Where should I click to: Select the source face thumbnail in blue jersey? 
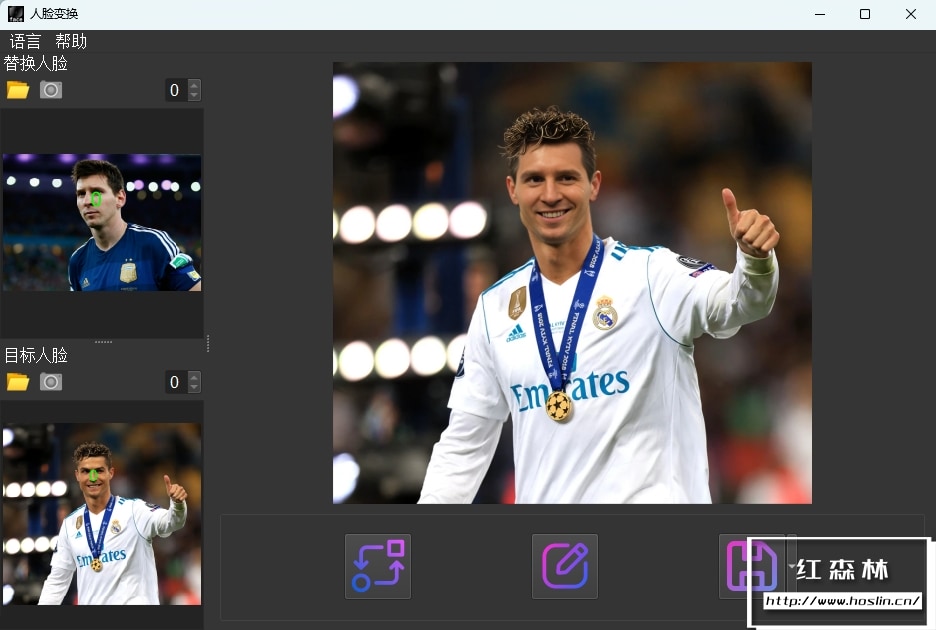(x=102, y=223)
